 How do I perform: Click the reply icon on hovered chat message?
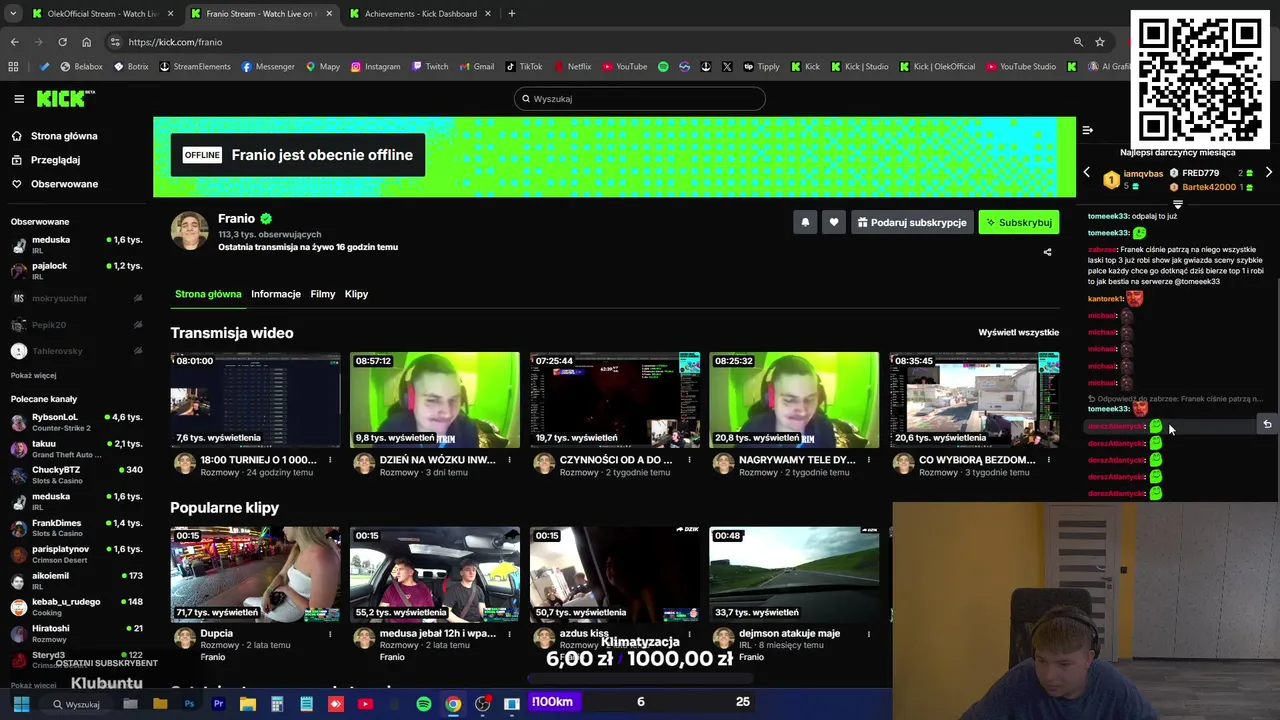click(x=1267, y=424)
